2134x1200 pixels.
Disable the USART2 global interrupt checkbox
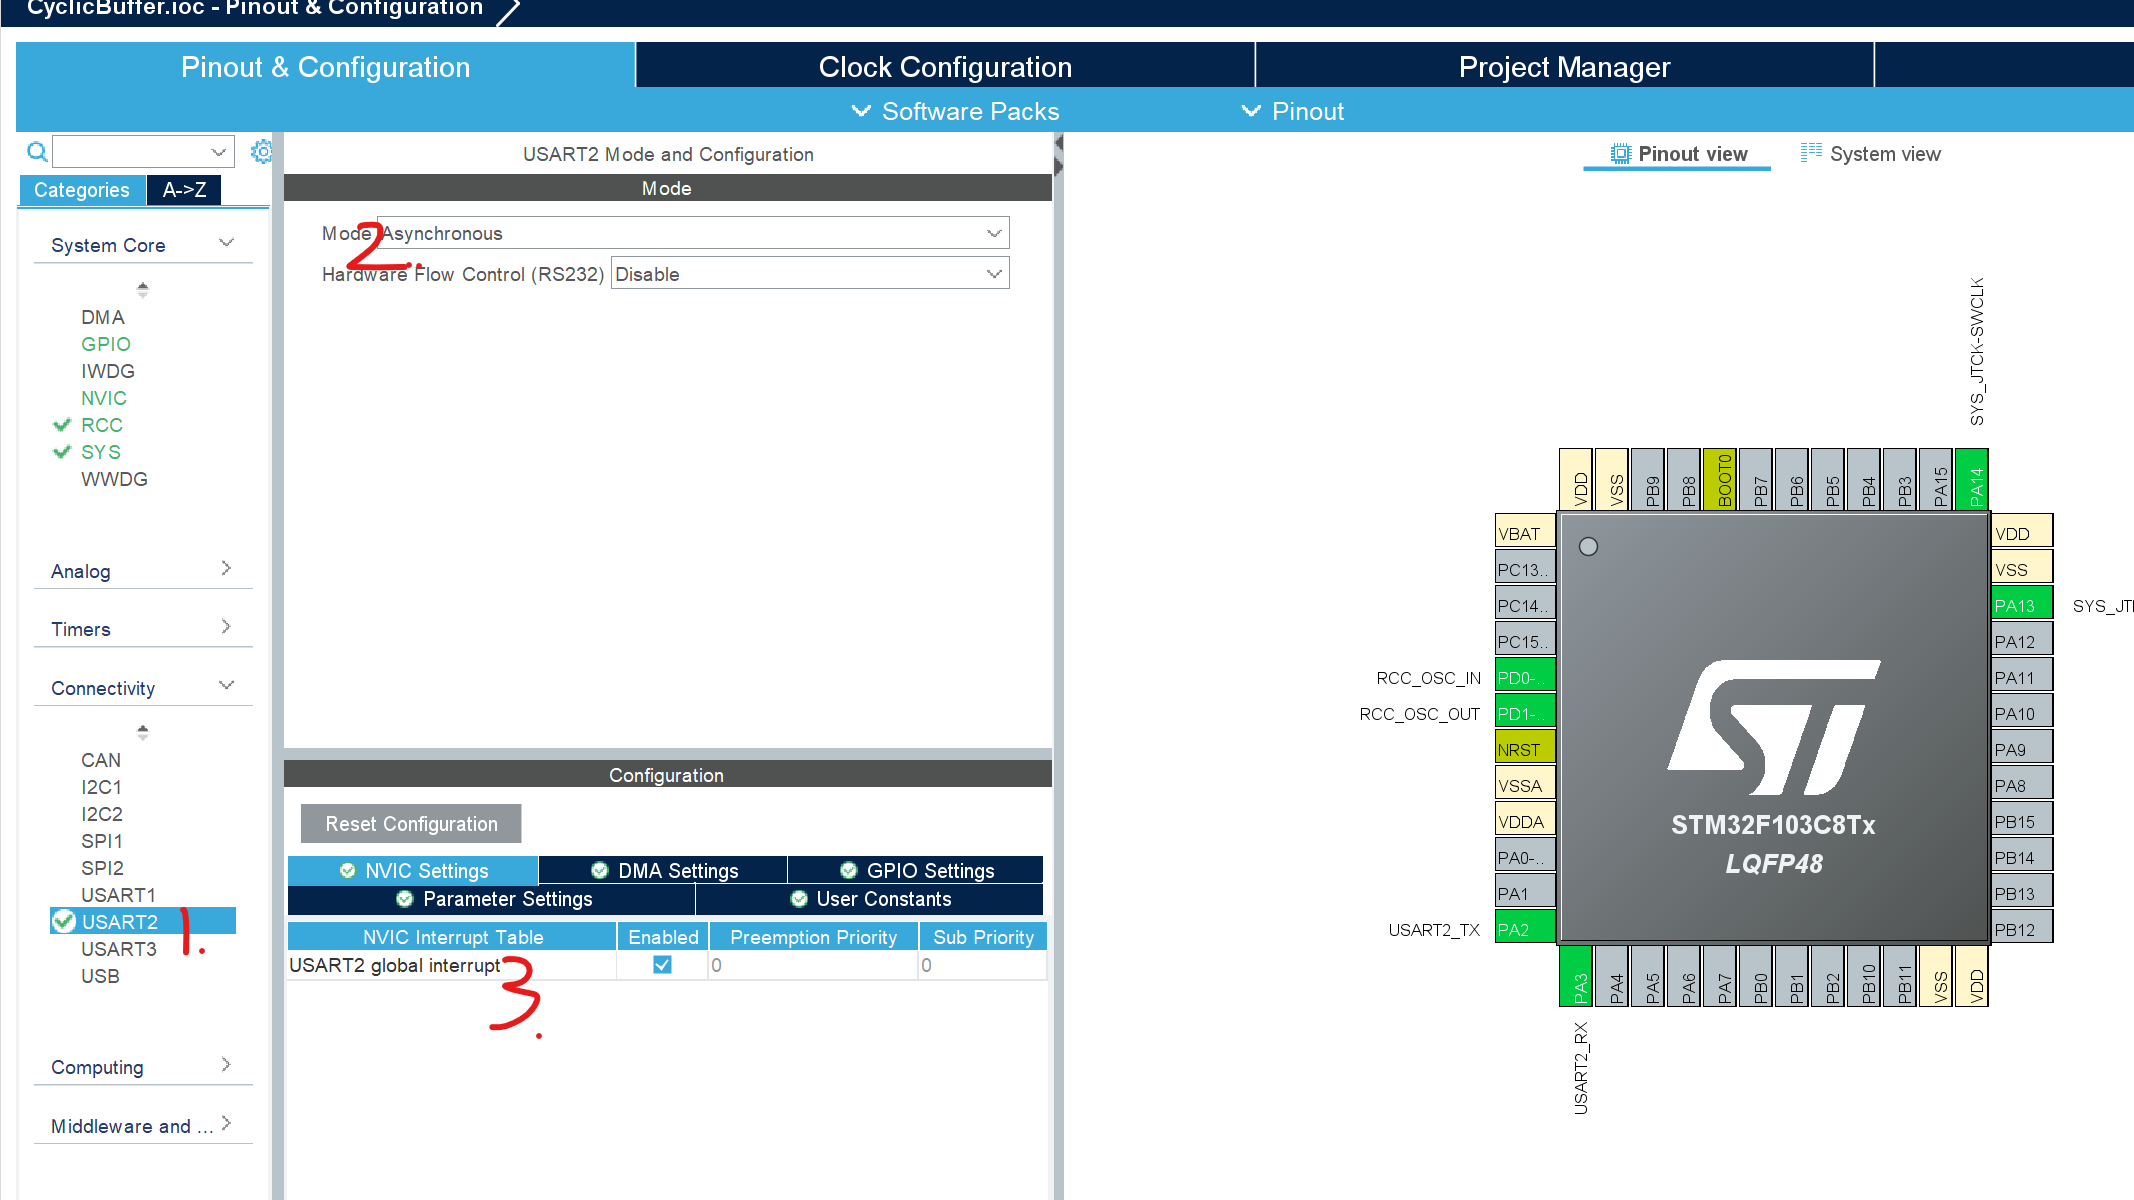[x=662, y=965]
